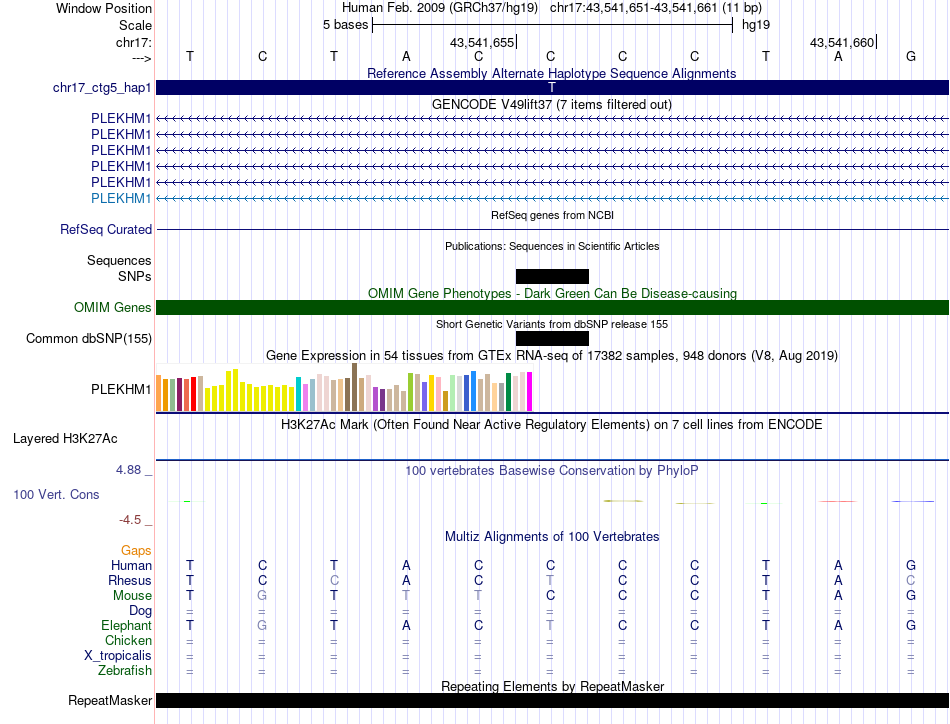The height and width of the screenshot is (724, 950).
Task: Open 100 vertebrates Basewise Conservation by PhyloP title
Action: click(x=552, y=471)
